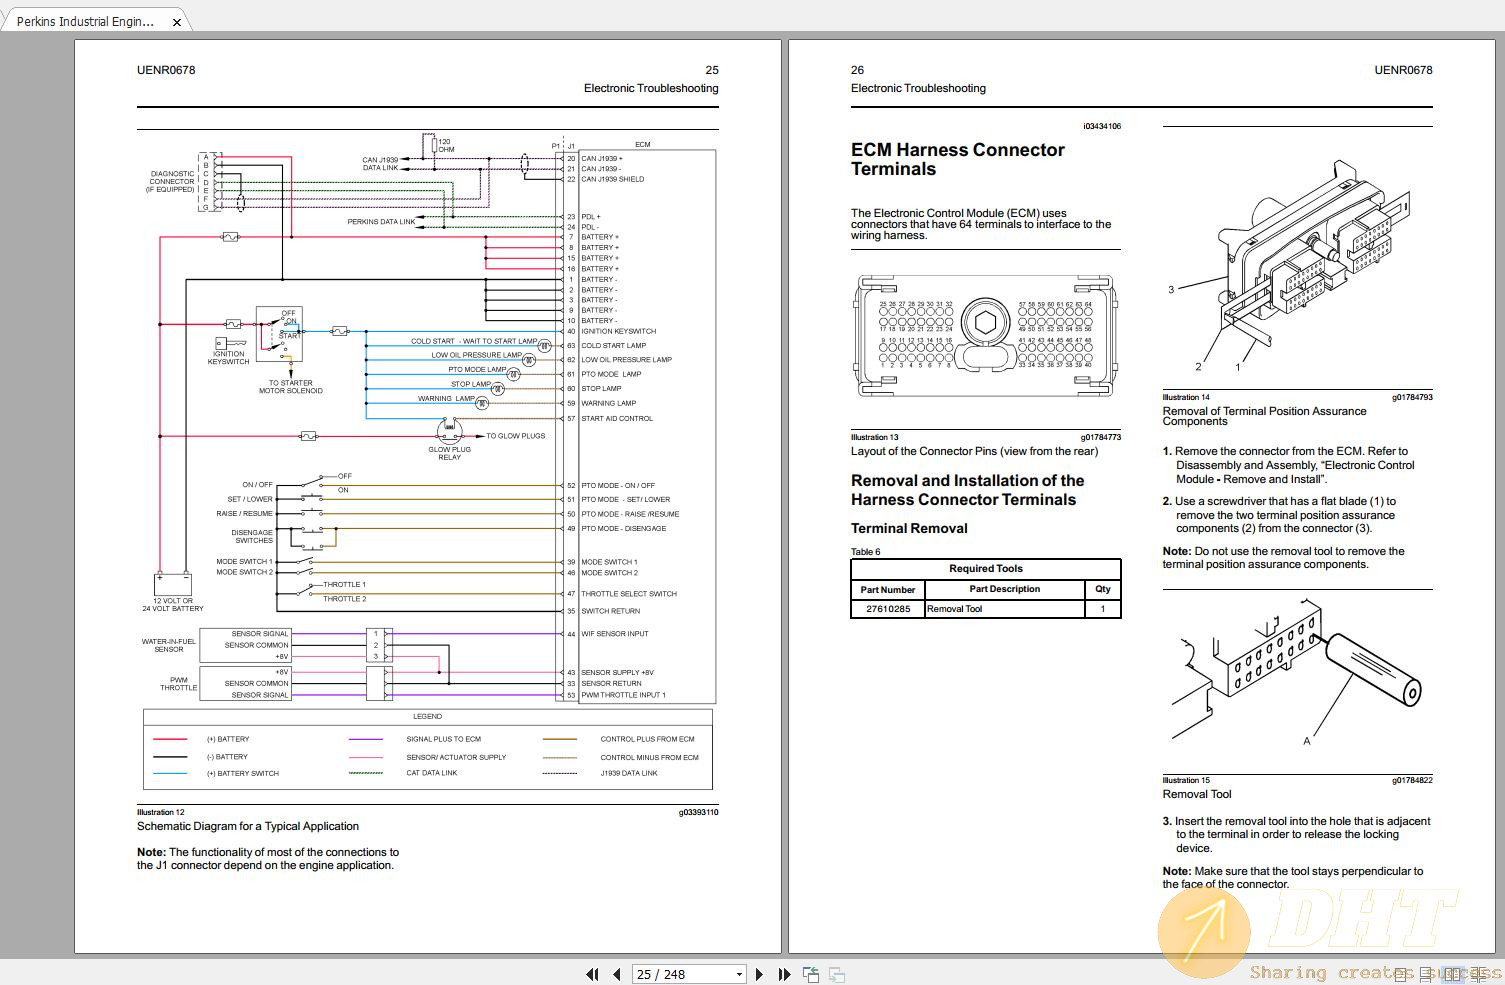This screenshot has width=1505, height=985.
Task: Click the 'WIF SENSOR INPUT' pin label
Action: click(x=615, y=633)
